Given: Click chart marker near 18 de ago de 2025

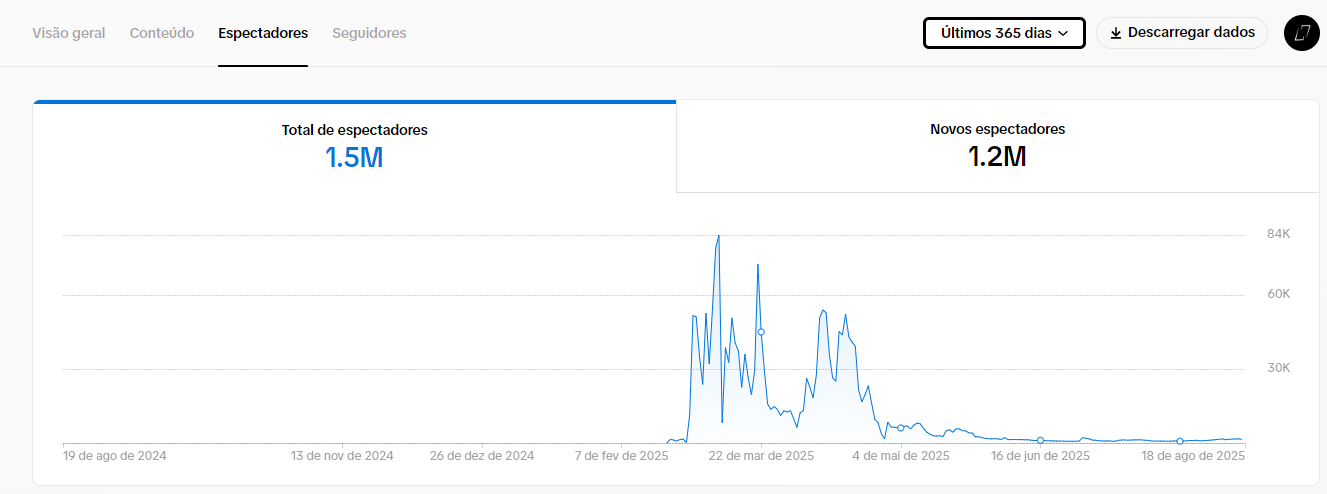Looking at the screenshot, I should [1180, 441].
